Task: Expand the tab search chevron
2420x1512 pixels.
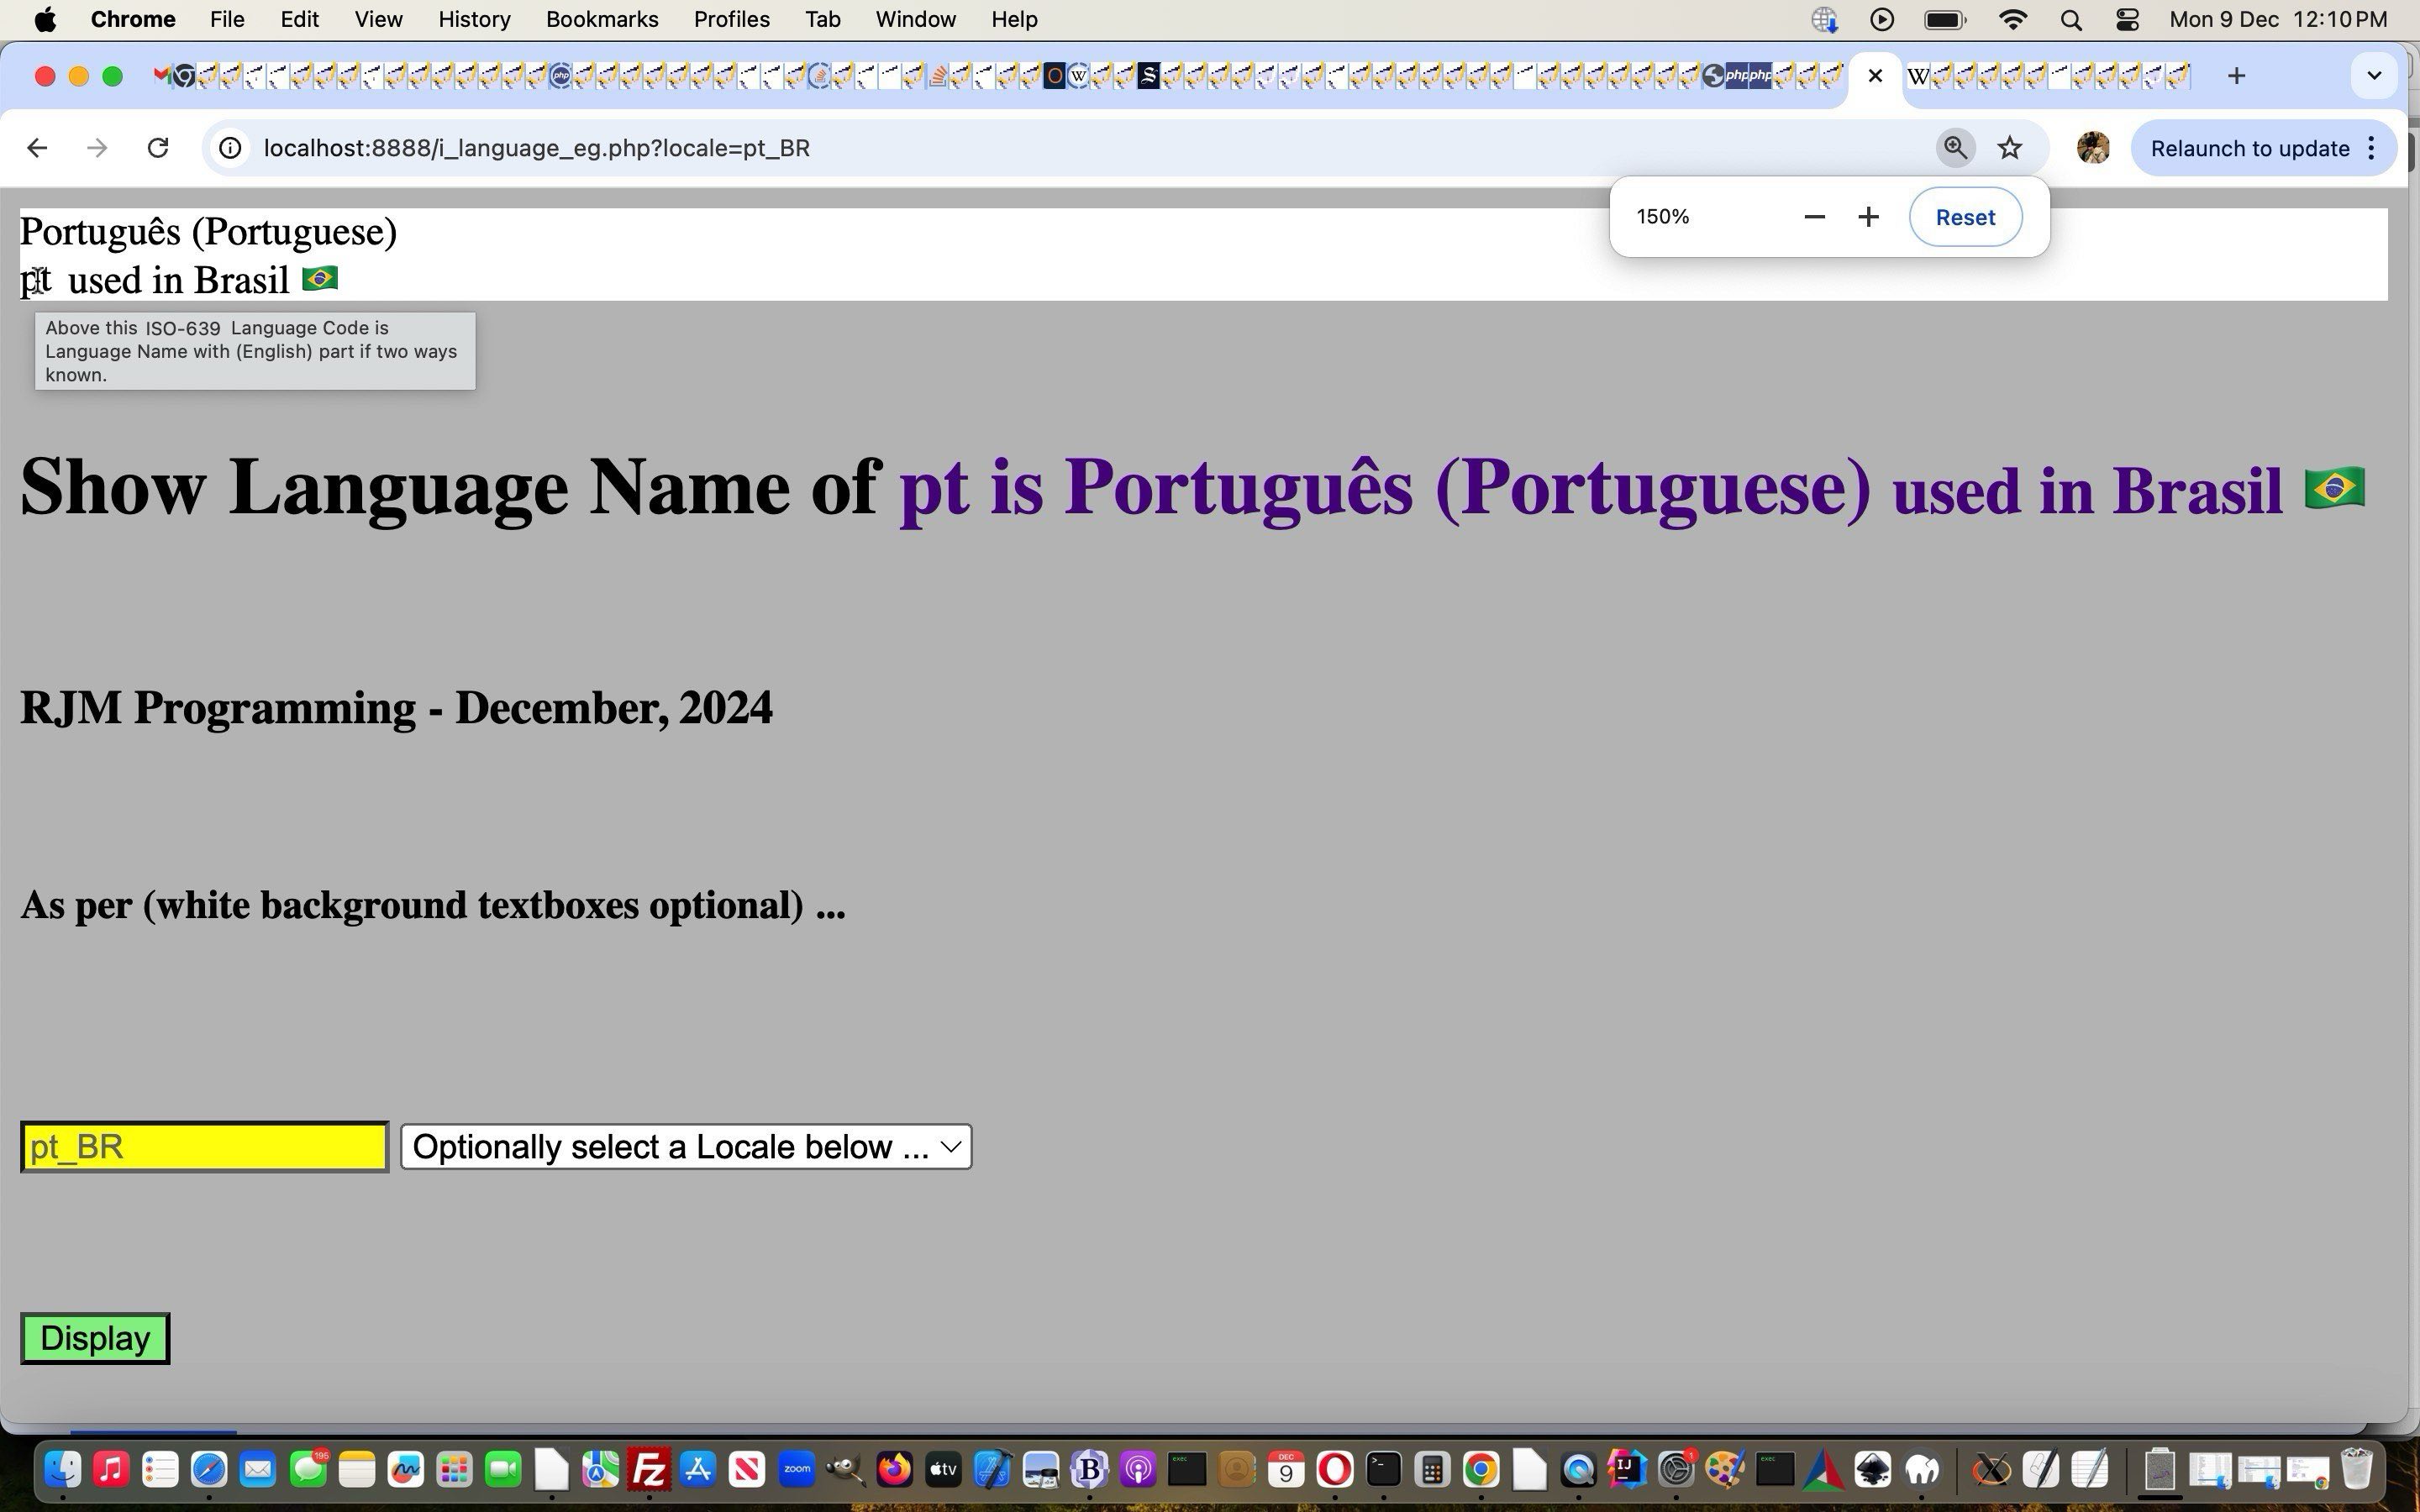Action: pyautogui.click(x=2374, y=76)
